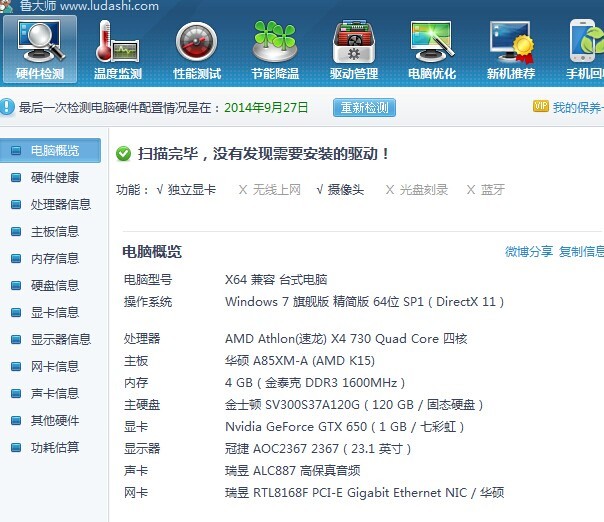Click the blue info icon beside 最后一次检测

(x=7, y=107)
